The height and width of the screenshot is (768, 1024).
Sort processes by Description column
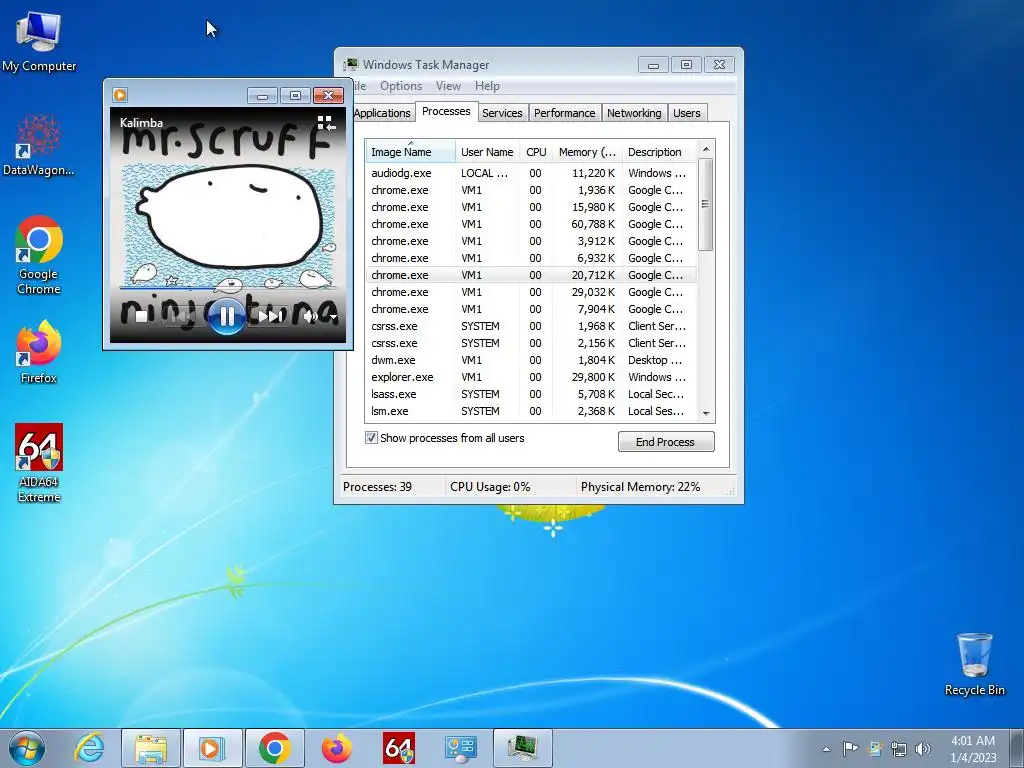click(x=659, y=152)
